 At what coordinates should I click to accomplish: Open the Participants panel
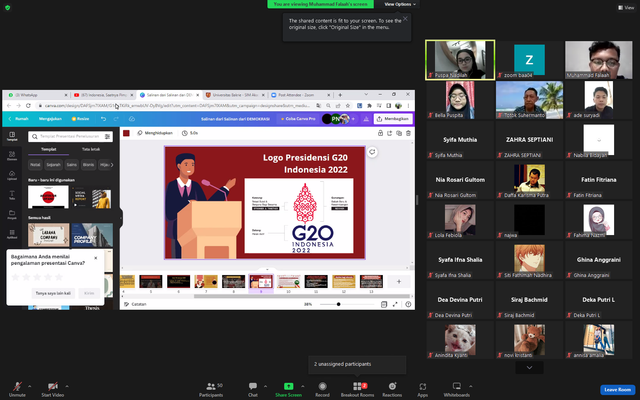[x=211, y=389]
